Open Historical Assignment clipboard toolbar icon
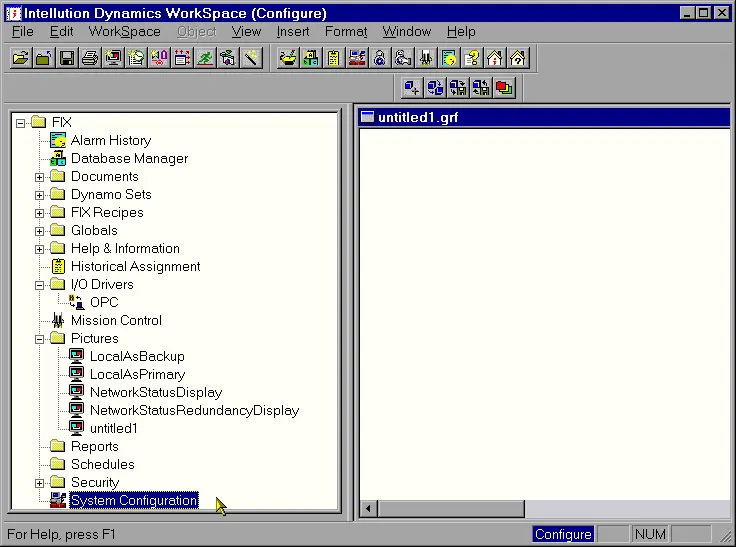The image size is (736, 547). [334, 58]
